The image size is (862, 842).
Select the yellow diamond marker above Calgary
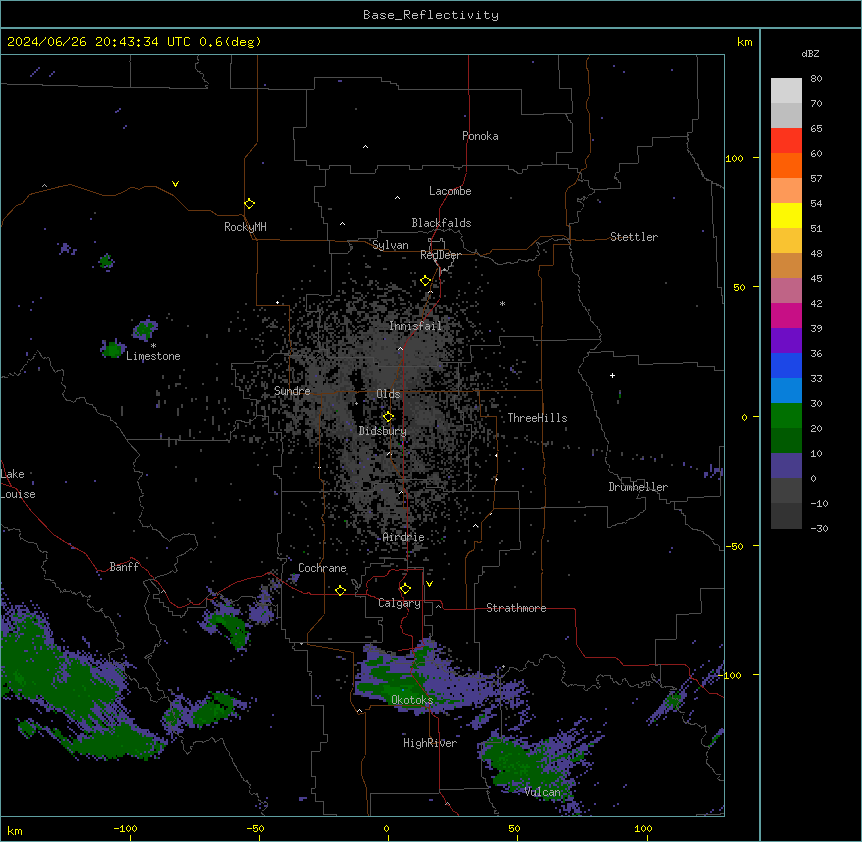(x=405, y=589)
